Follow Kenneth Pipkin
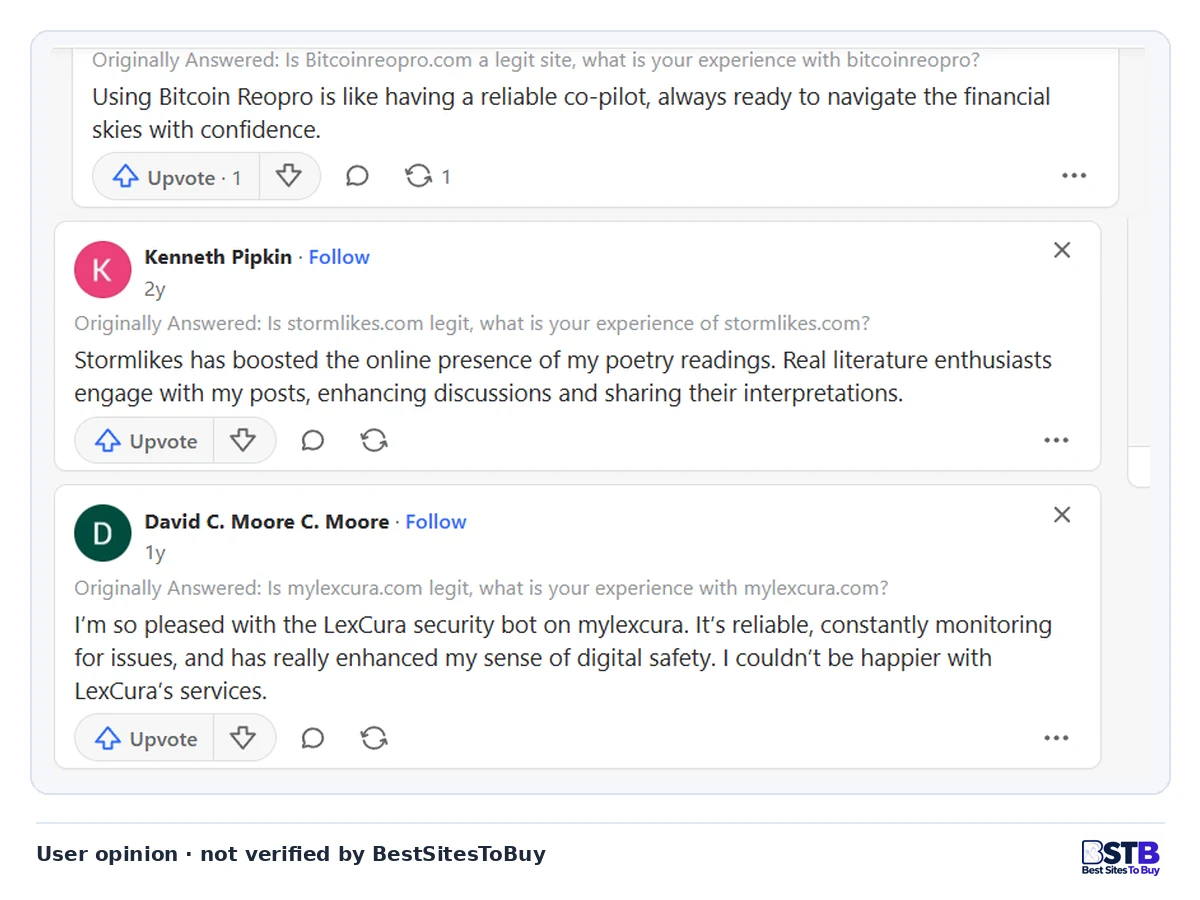The image size is (1200, 900). [339, 257]
